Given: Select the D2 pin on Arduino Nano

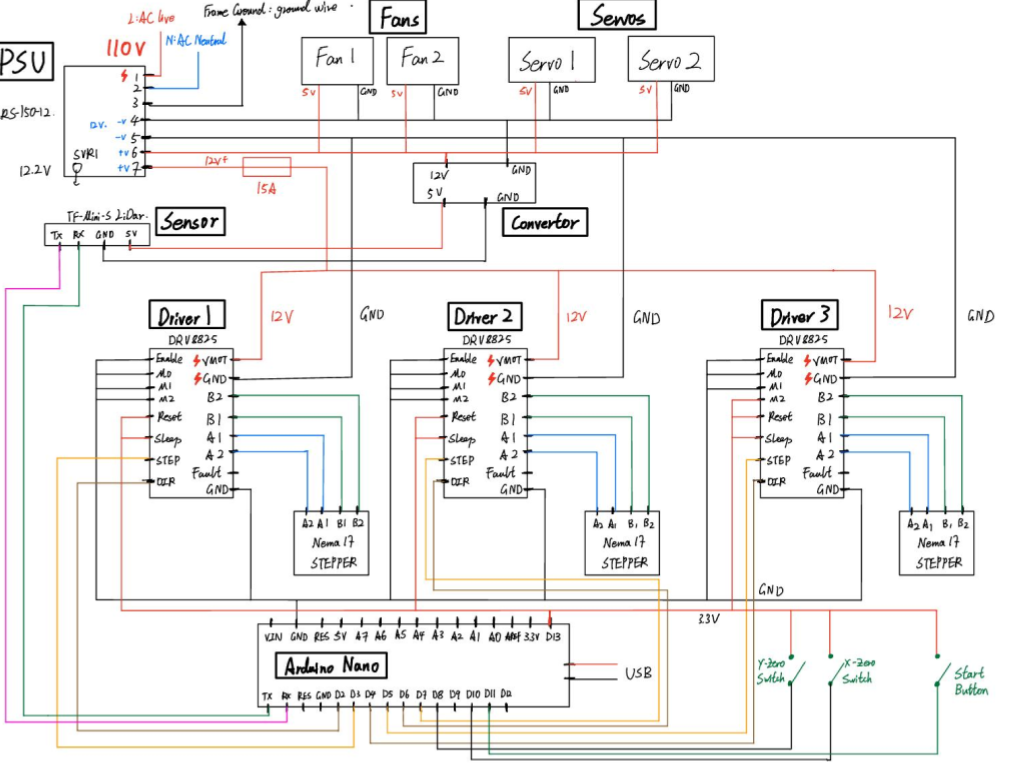Looking at the screenshot, I should [x=339, y=696].
